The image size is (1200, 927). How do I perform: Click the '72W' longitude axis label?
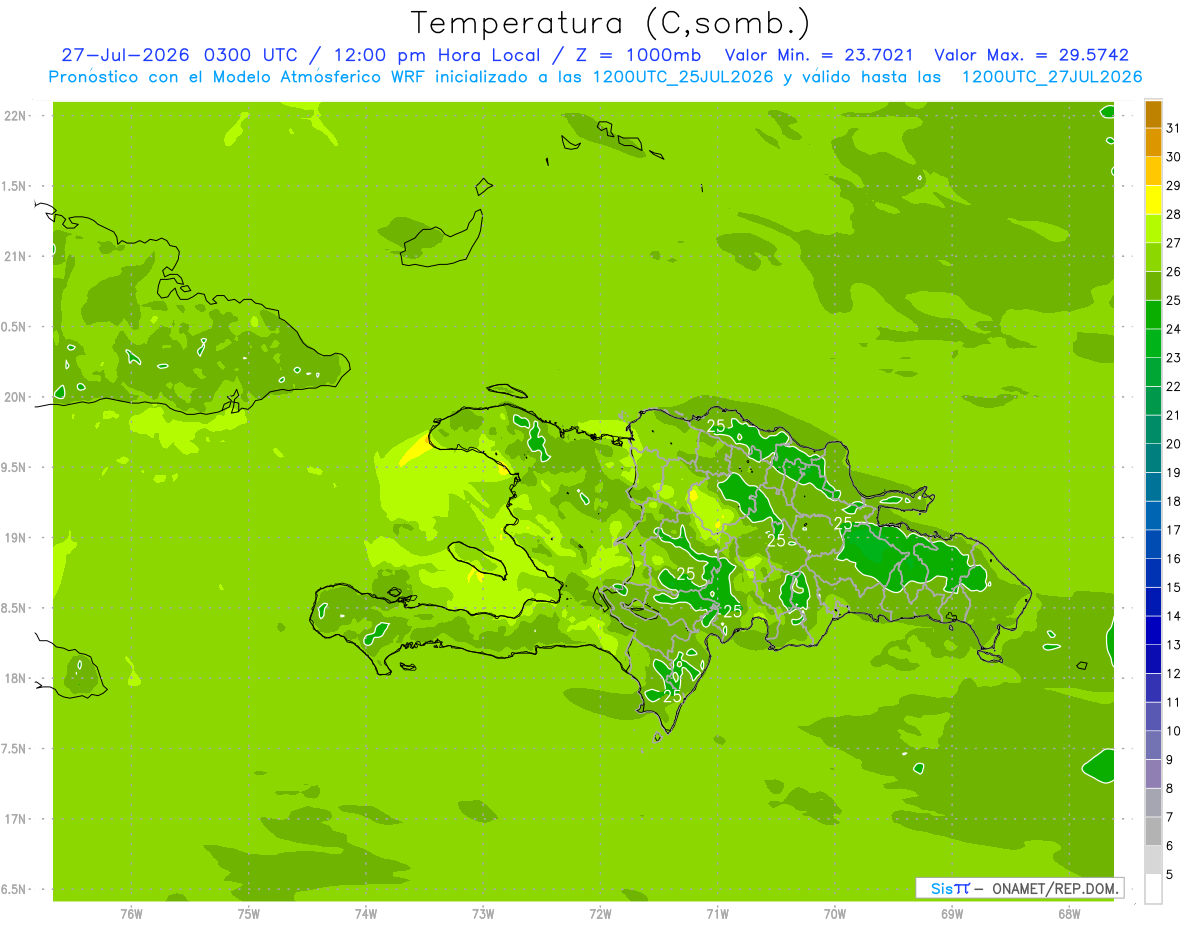(600, 914)
